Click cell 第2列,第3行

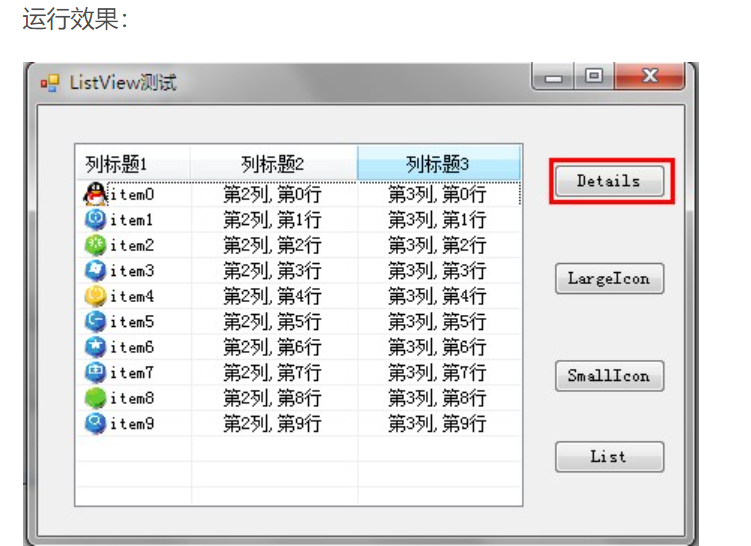273,271
